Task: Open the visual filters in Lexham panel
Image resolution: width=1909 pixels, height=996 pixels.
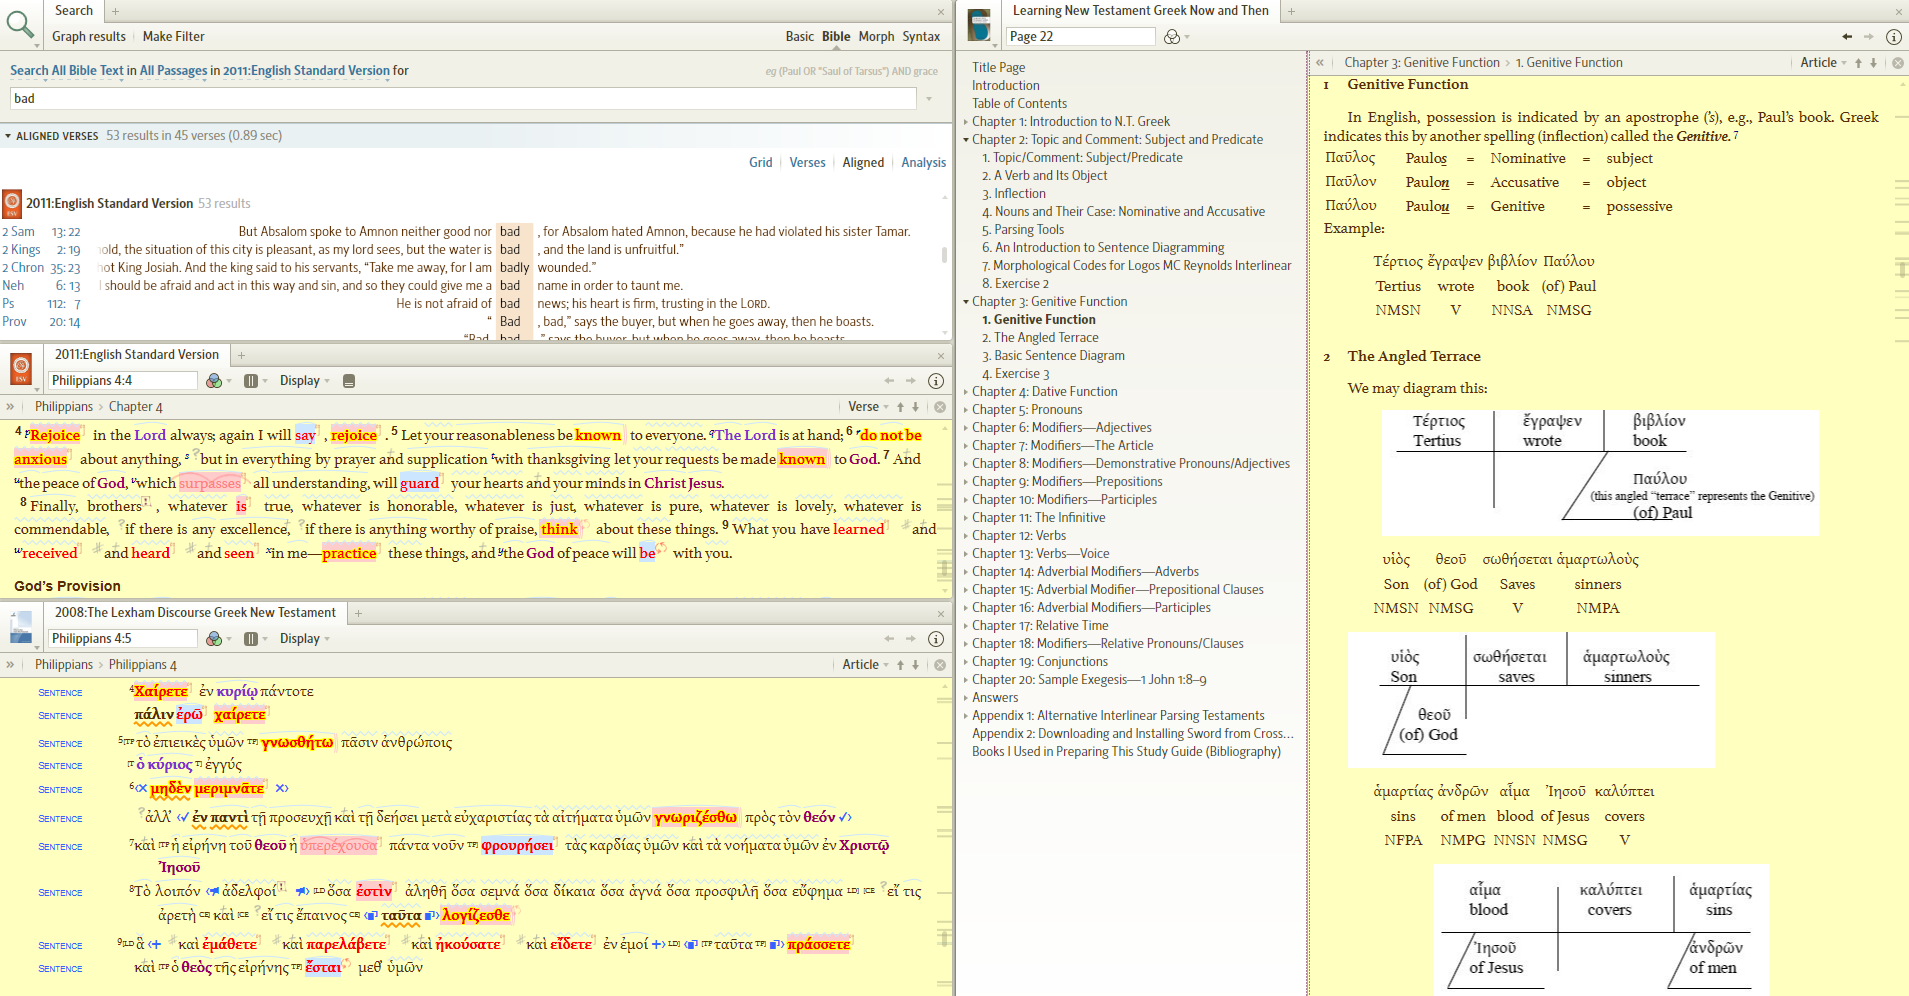Action: (x=214, y=639)
